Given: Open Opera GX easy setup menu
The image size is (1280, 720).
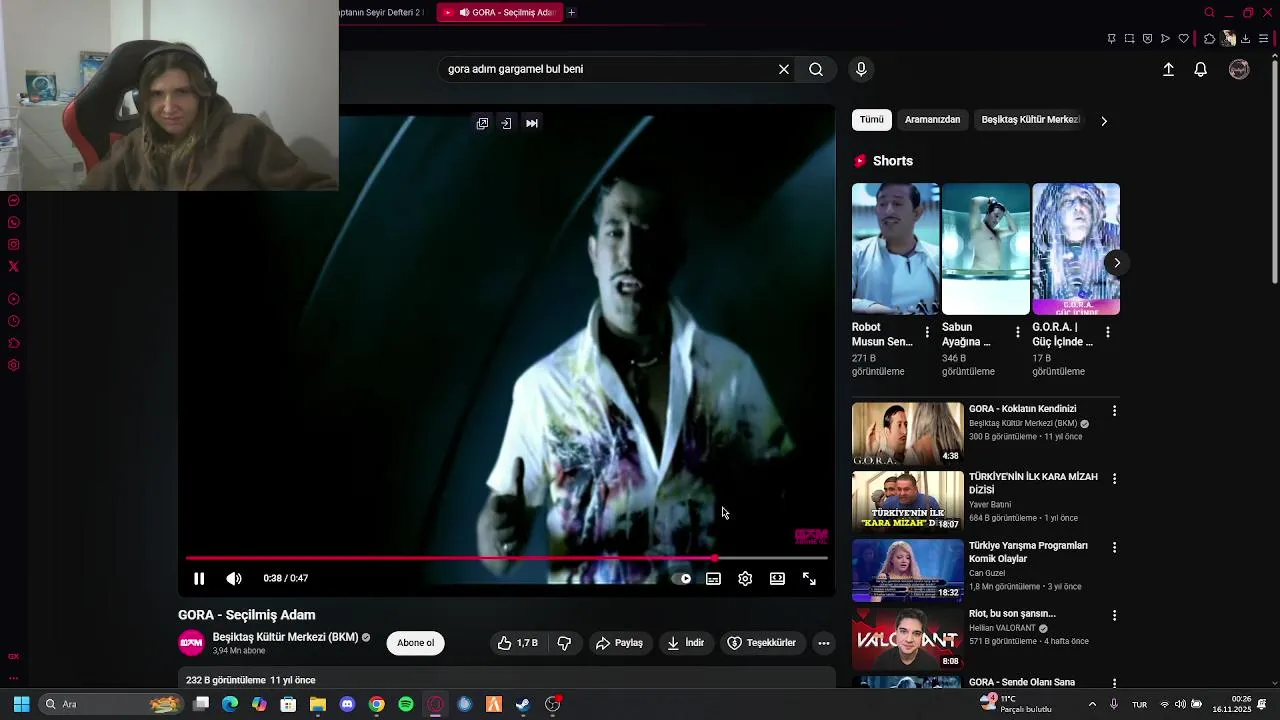Looking at the screenshot, I should pyautogui.click(x=1264, y=39).
